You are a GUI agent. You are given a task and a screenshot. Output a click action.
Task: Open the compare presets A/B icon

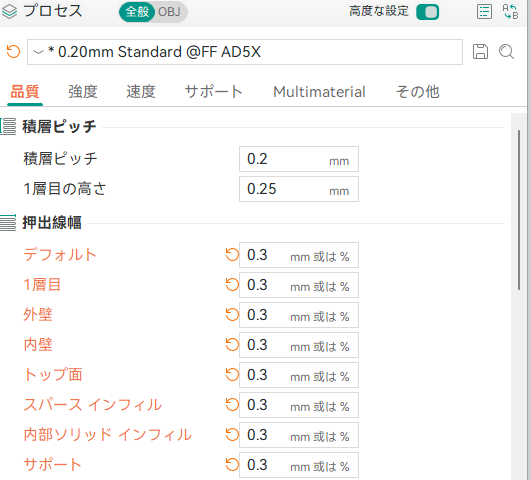pos(510,12)
